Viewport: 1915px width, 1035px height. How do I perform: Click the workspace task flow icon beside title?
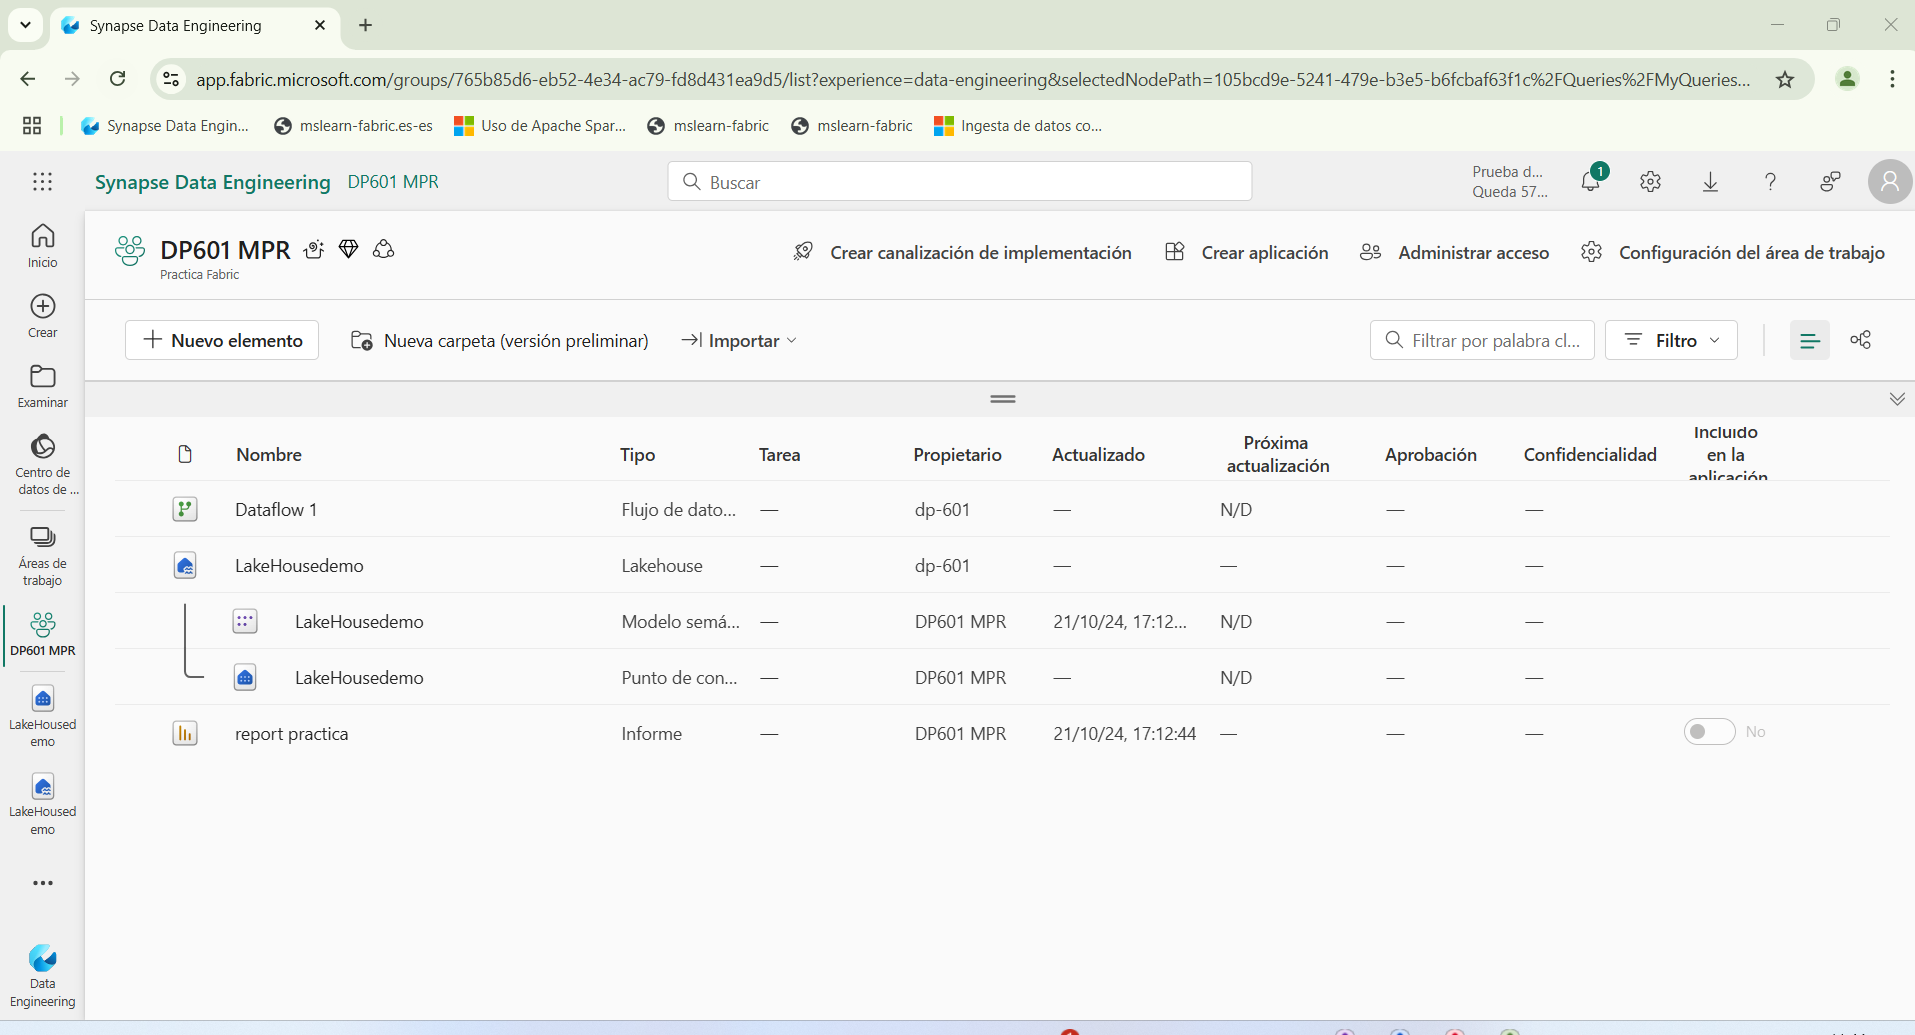(x=314, y=249)
